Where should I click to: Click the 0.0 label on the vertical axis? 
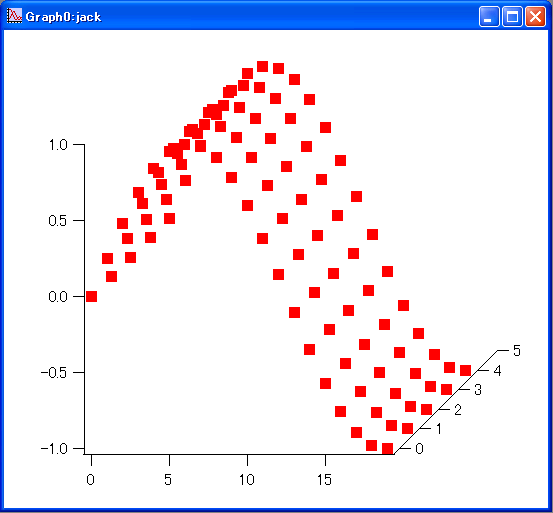coord(58,297)
